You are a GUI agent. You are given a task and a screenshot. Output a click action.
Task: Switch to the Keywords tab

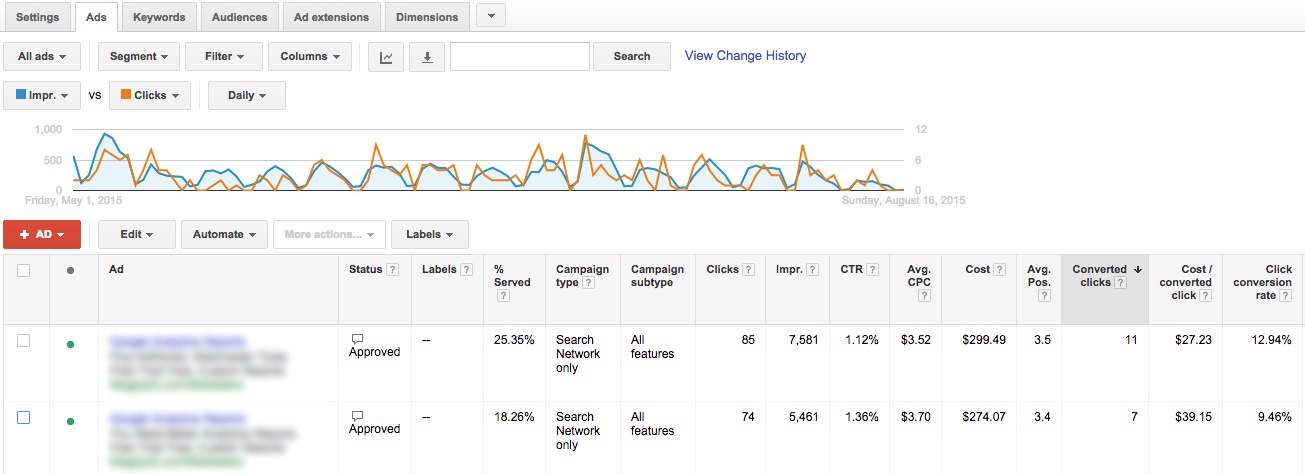(x=159, y=17)
